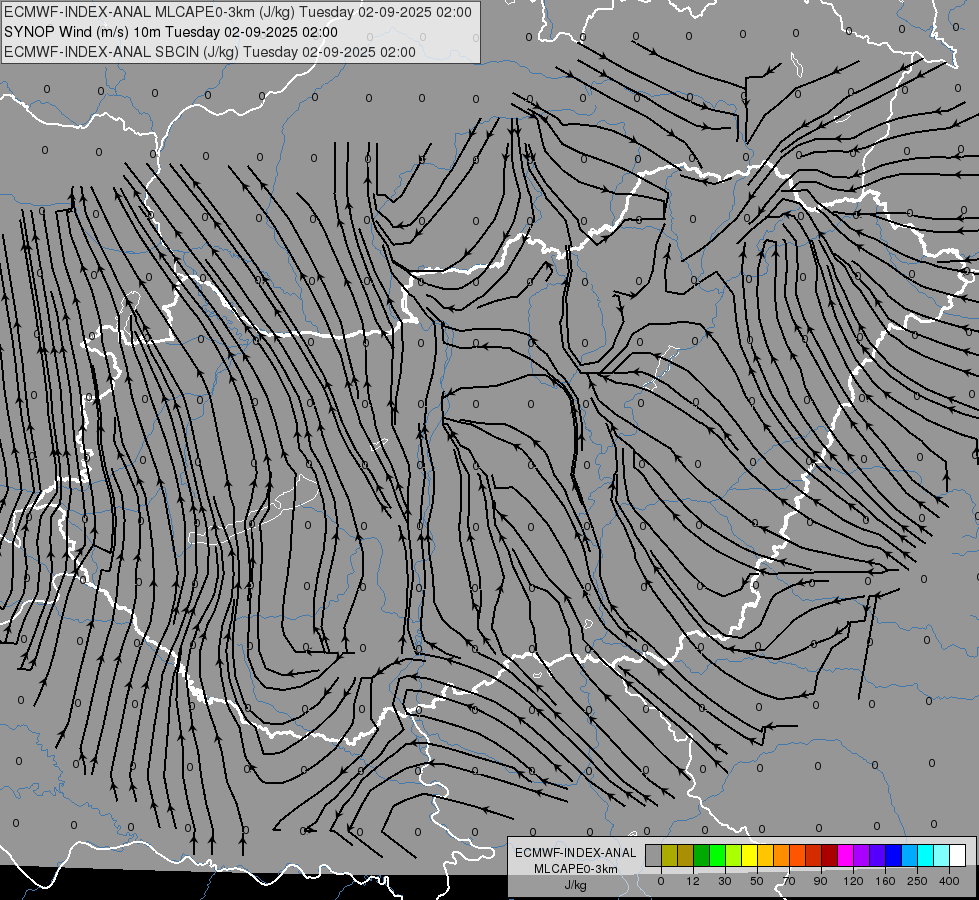The height and width of the screenshot is (900, 979).
Task: Click the gray swatch in the MLCAPE legend
Action: pos(654,855)
